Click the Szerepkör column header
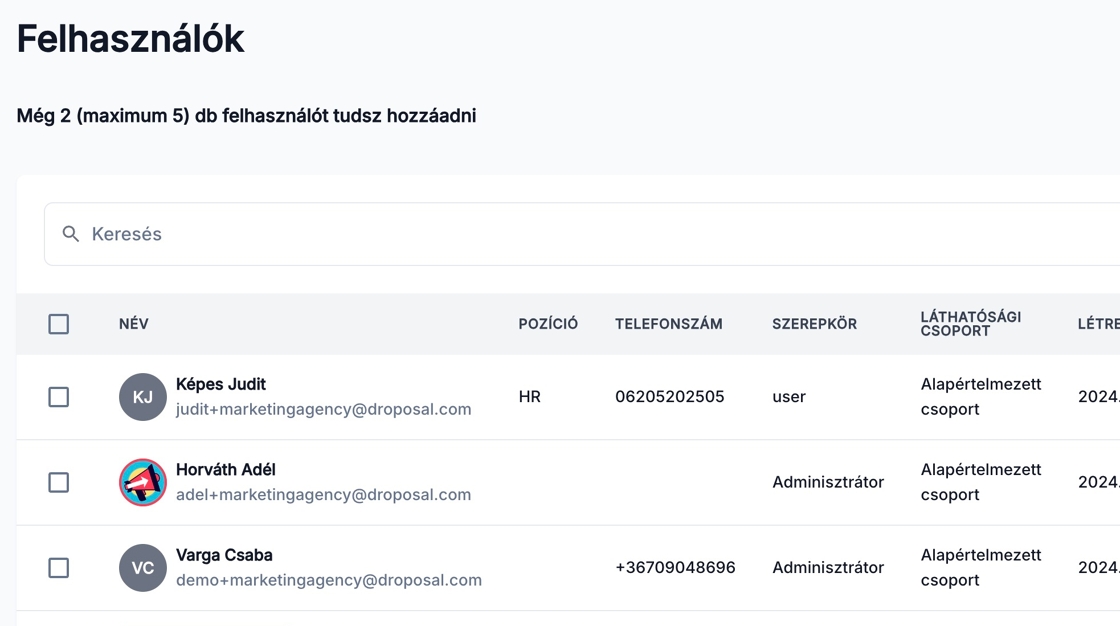 814,324
